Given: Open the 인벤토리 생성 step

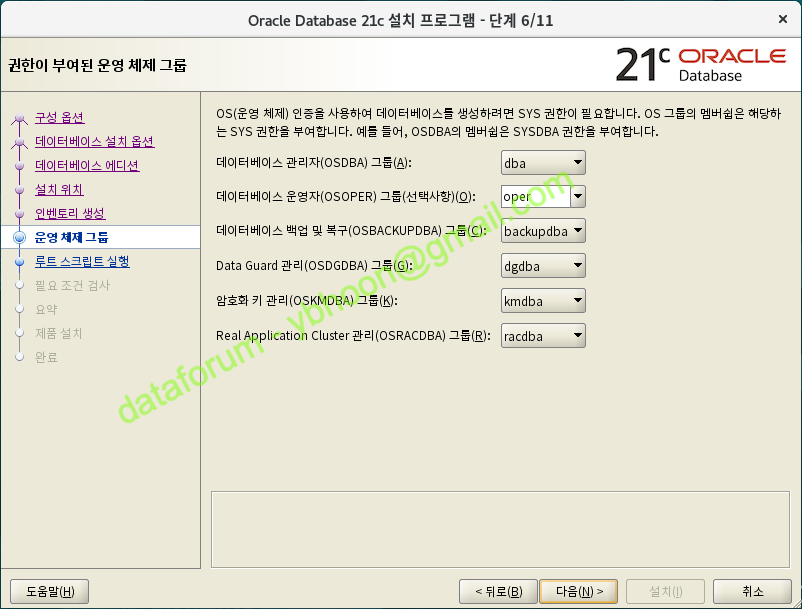Looking at the screenshot, I should click(69, 214).
